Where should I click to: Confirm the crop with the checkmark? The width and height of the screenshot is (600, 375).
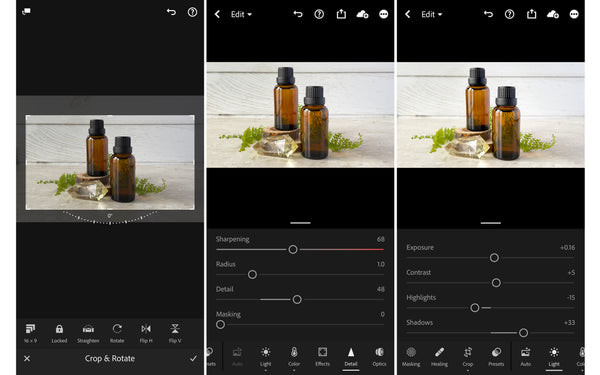[193, 359]
